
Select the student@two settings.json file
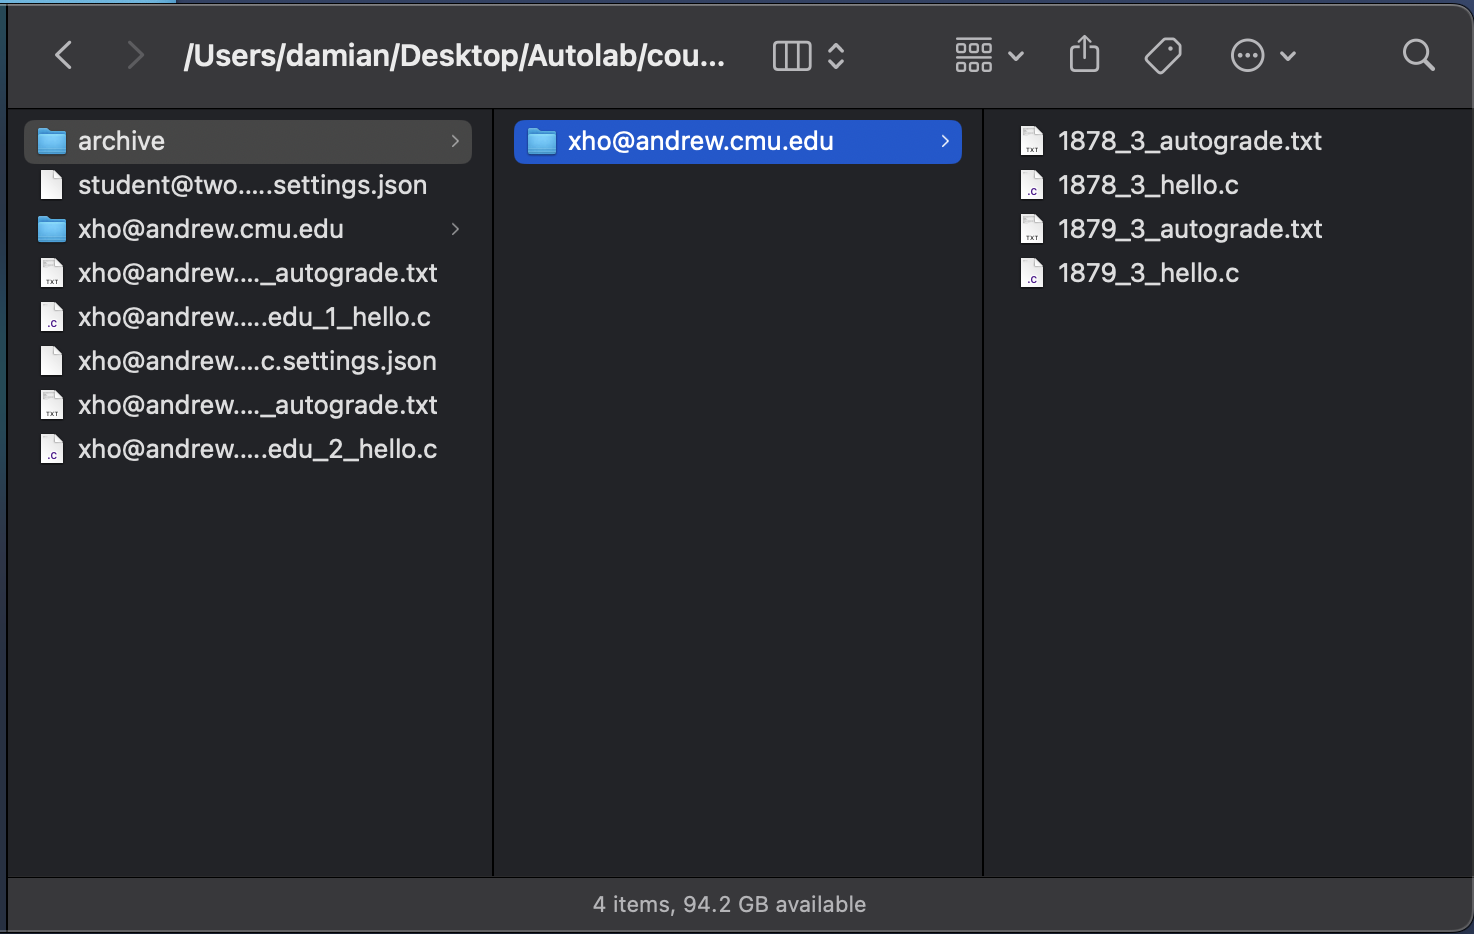(x=252, y=184)
